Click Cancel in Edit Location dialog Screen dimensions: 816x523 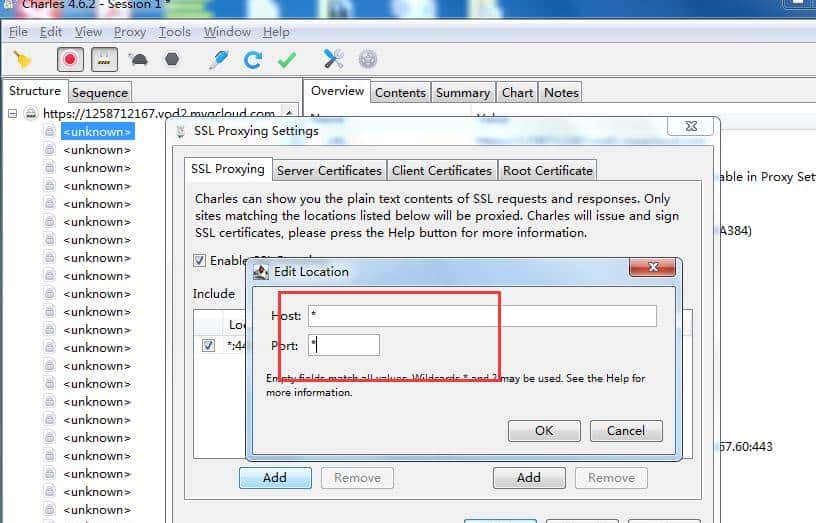pos(625,431)
